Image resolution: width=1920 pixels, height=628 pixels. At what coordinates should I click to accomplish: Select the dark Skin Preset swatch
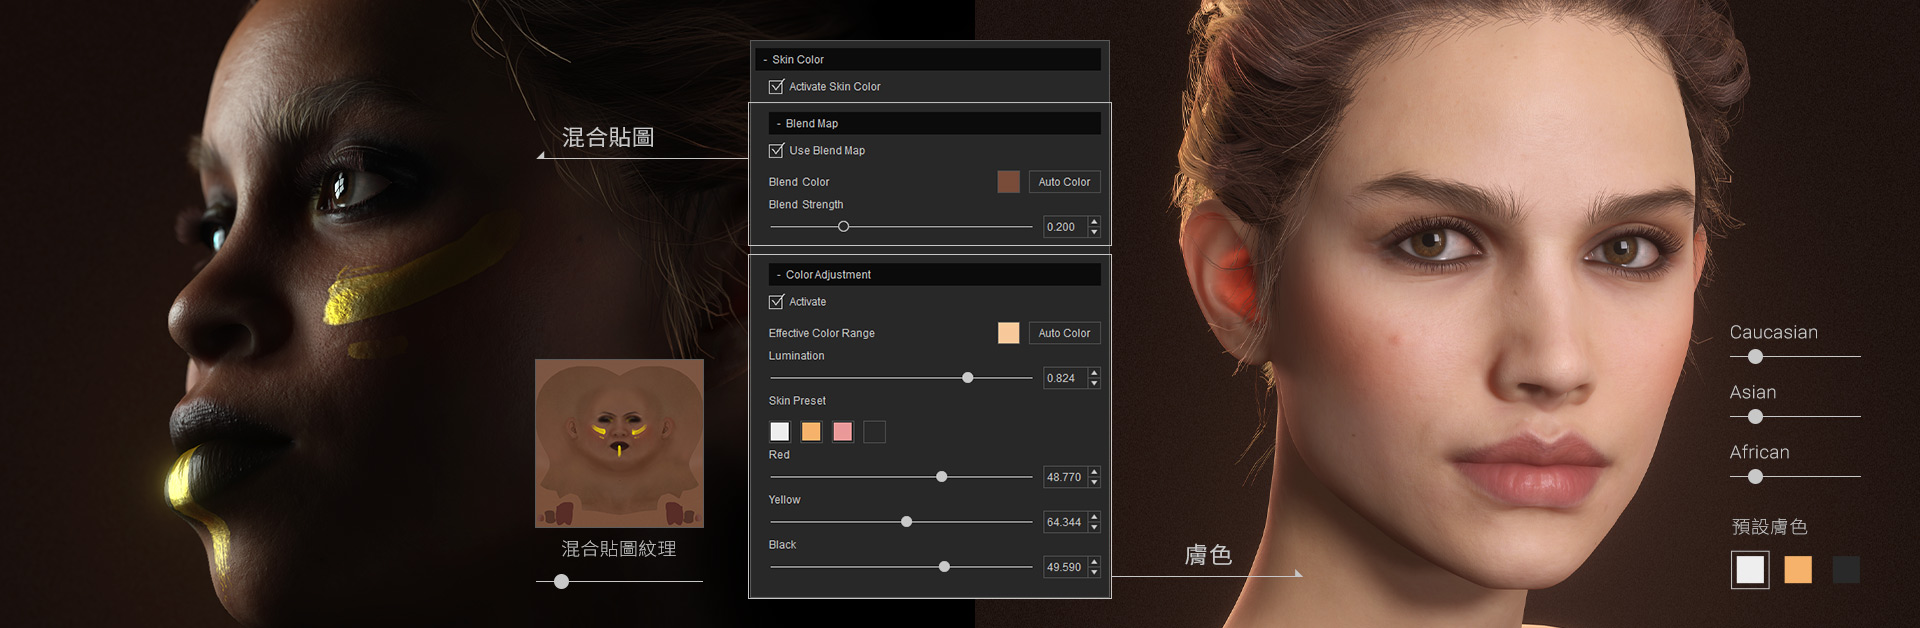click(x=875, y=432)
